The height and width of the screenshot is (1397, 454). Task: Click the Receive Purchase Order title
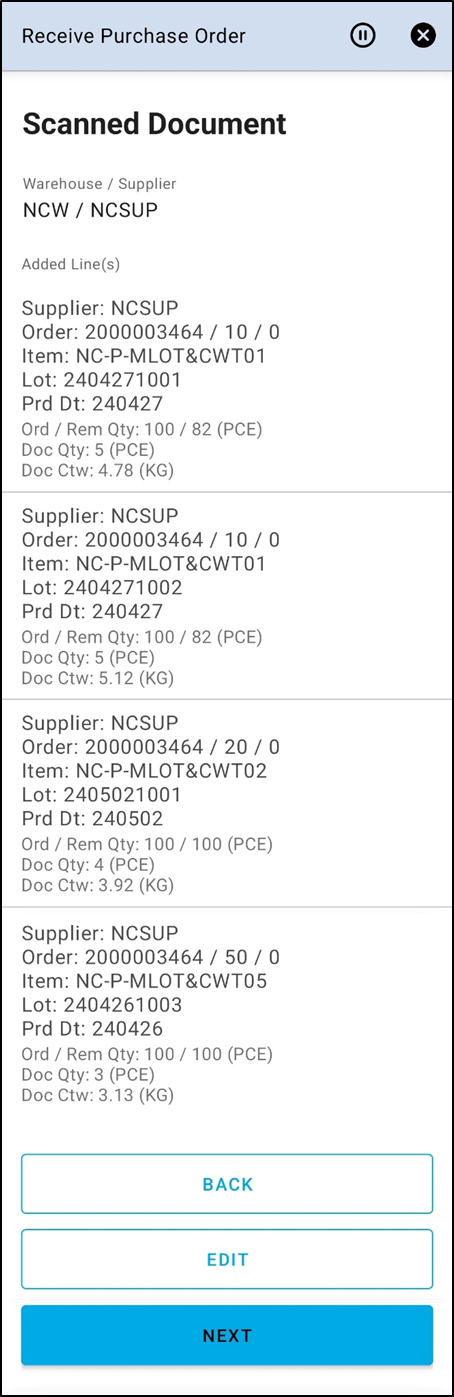coord(134,37)
